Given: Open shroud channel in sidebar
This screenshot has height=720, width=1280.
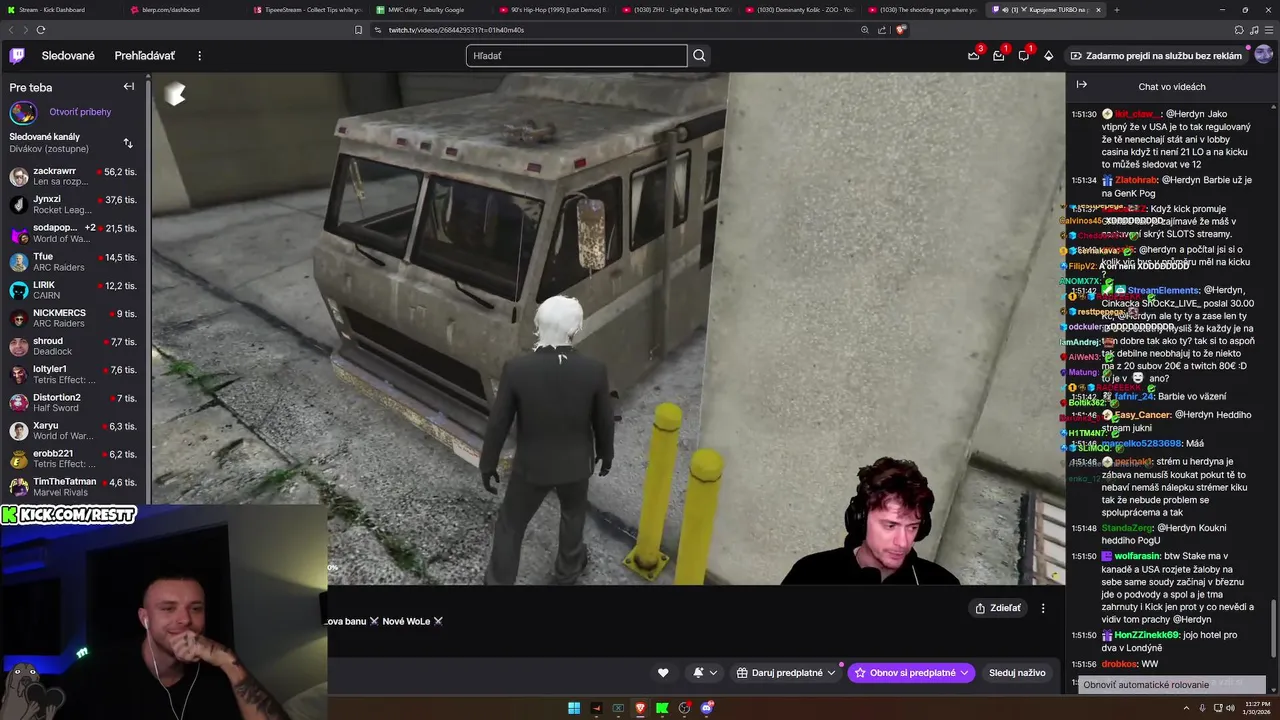Looking at the screenshot, I should (x=73, y=346).
